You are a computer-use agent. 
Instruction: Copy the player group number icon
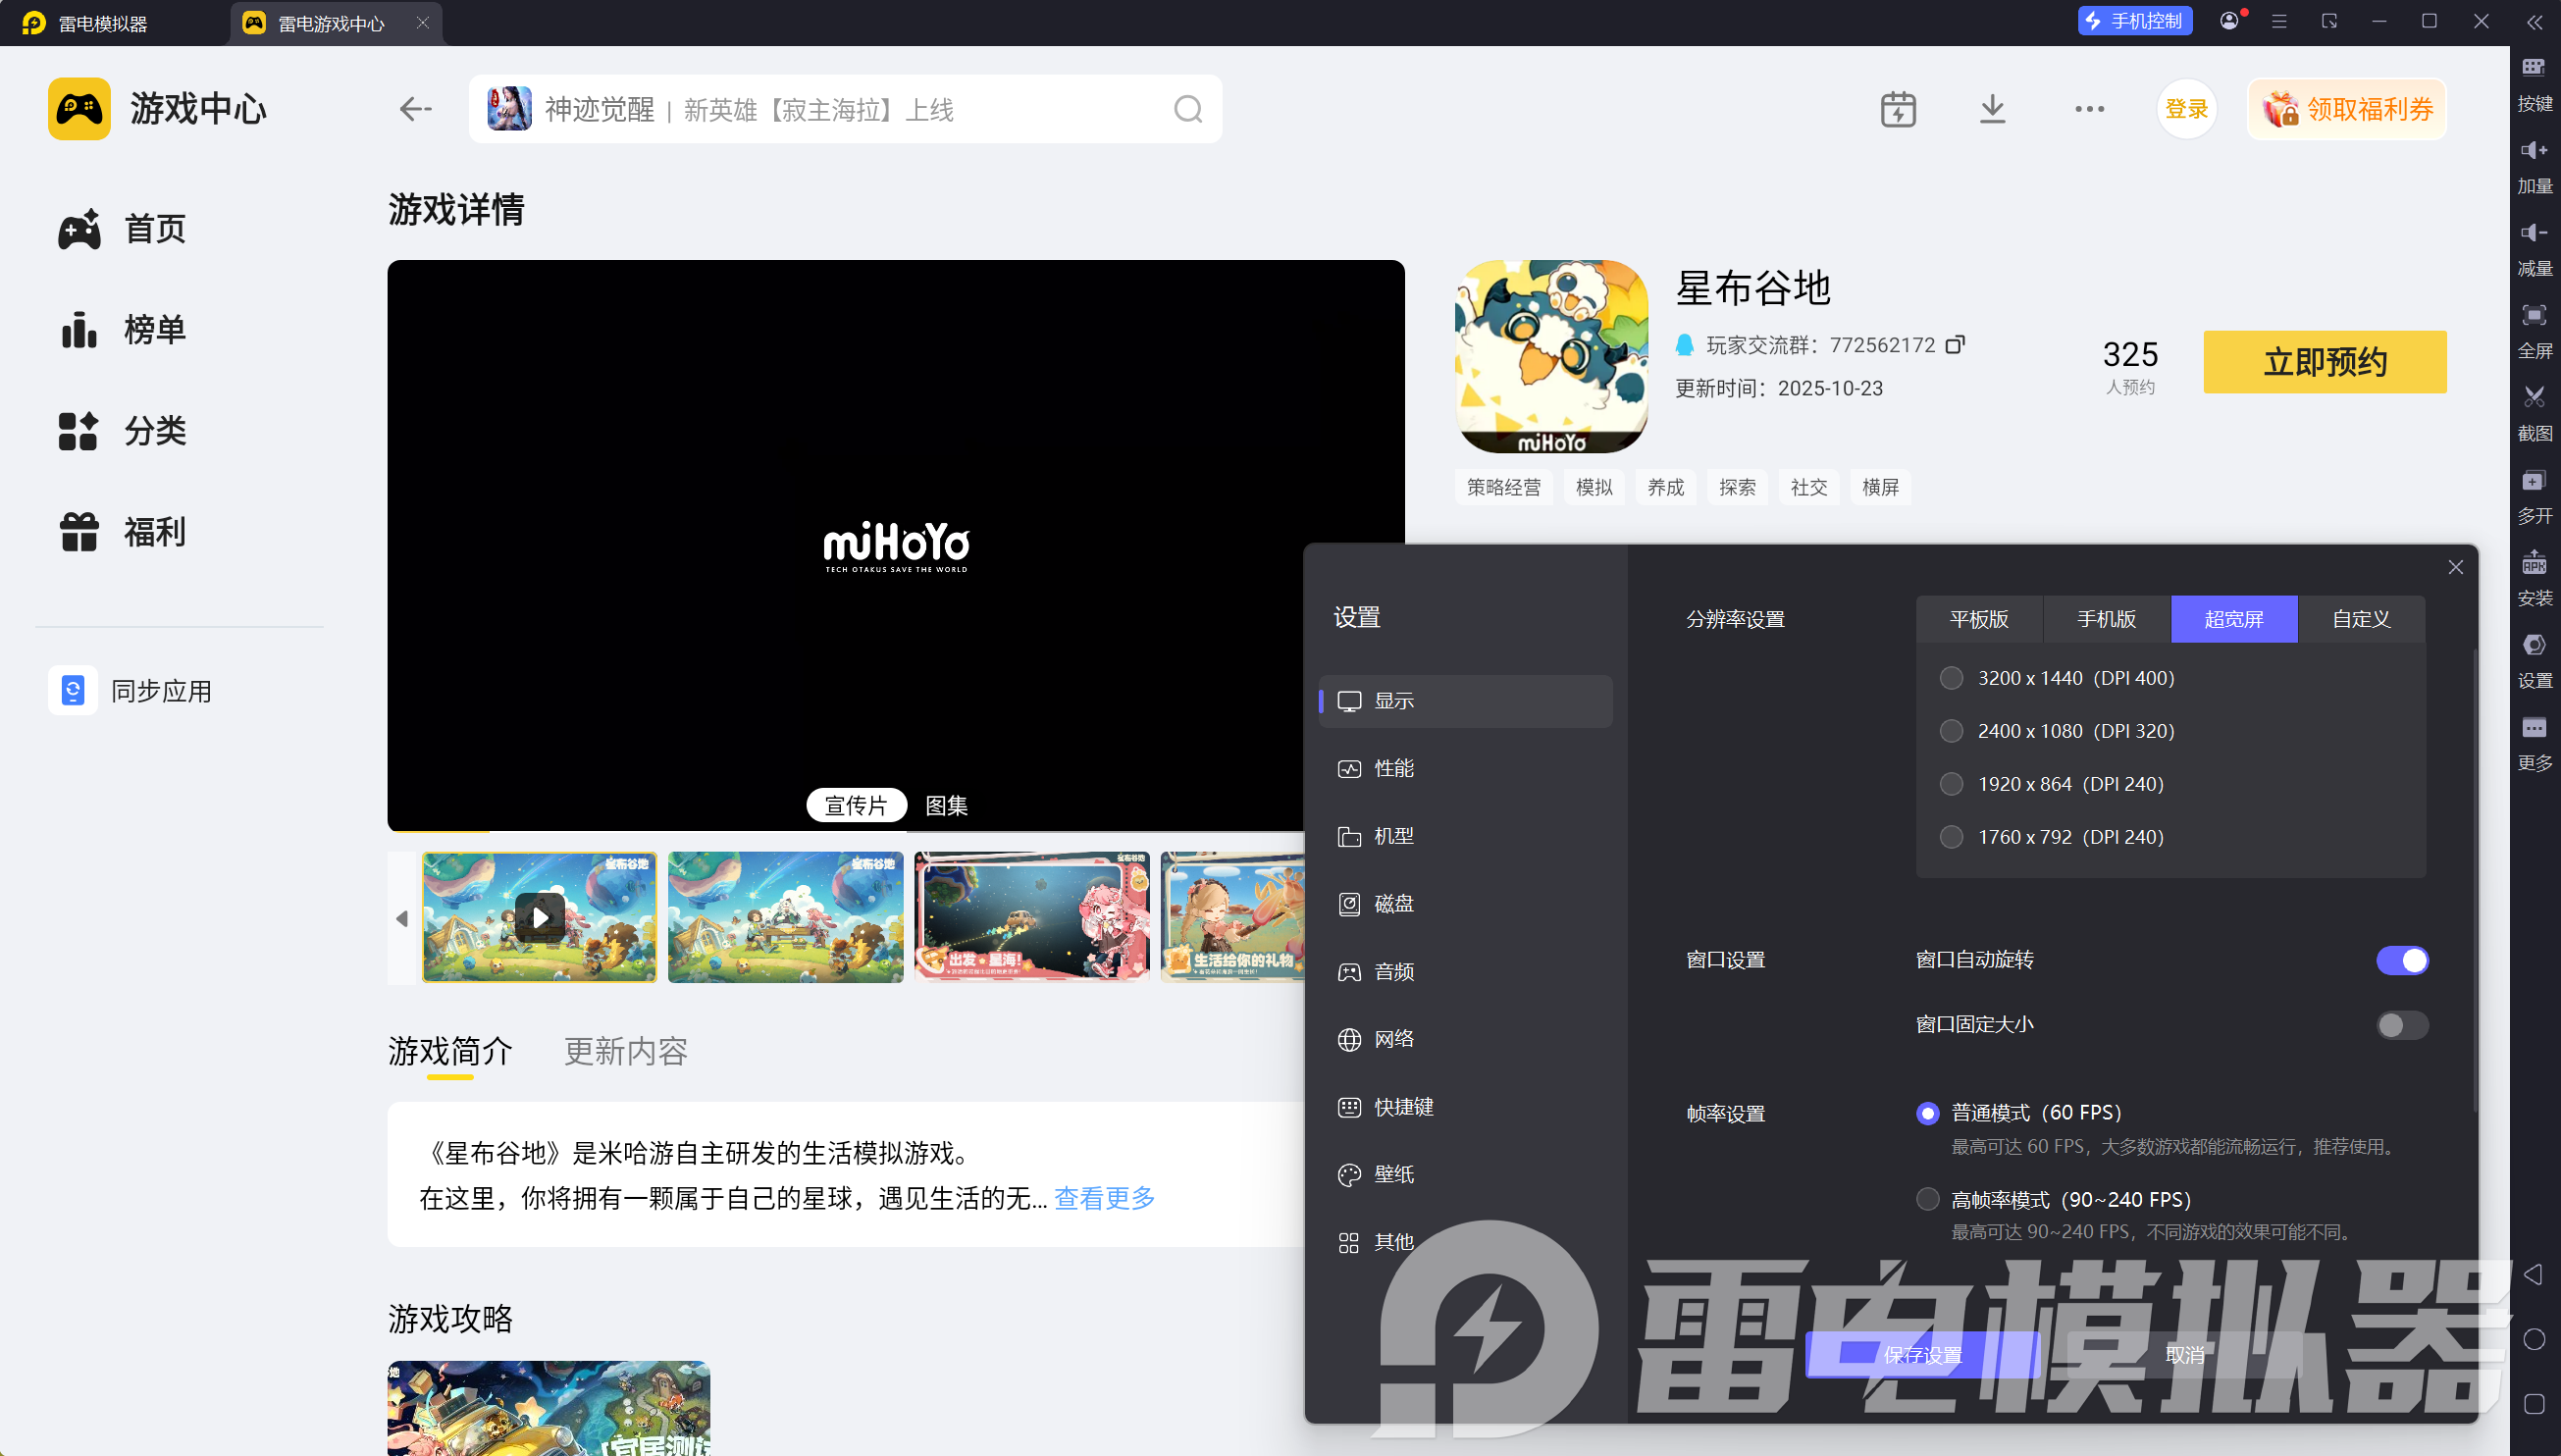1955,344
